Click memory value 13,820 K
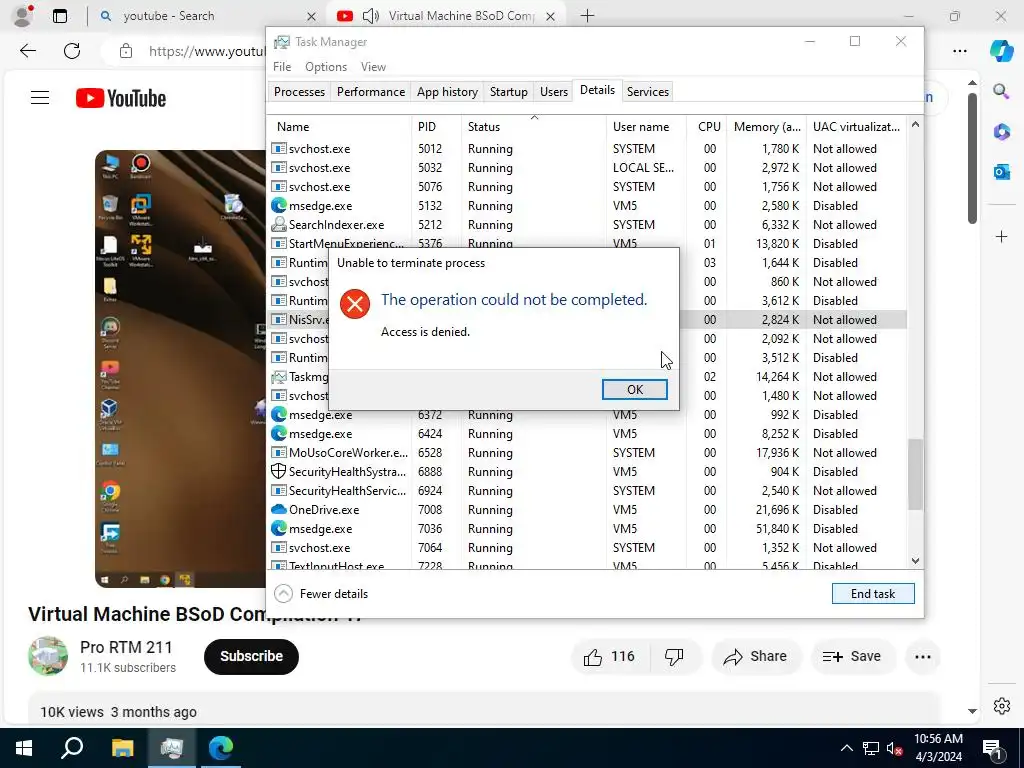 [777, 244]
